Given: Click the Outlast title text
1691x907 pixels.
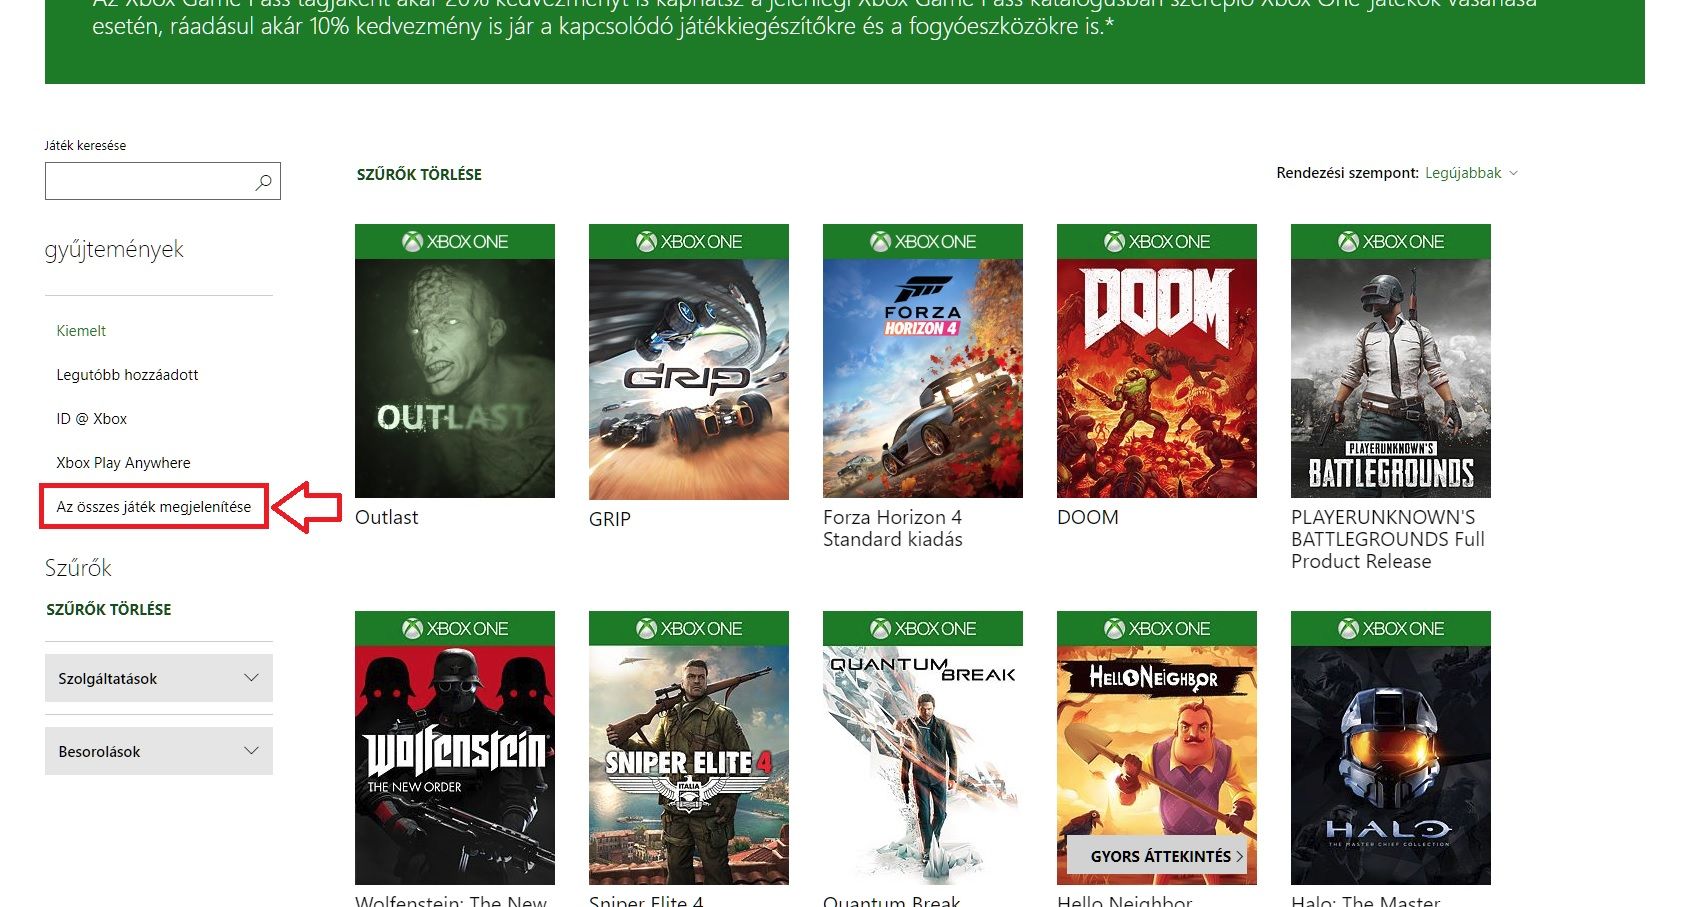Looking at the screenshot, I should coord(387,517).
